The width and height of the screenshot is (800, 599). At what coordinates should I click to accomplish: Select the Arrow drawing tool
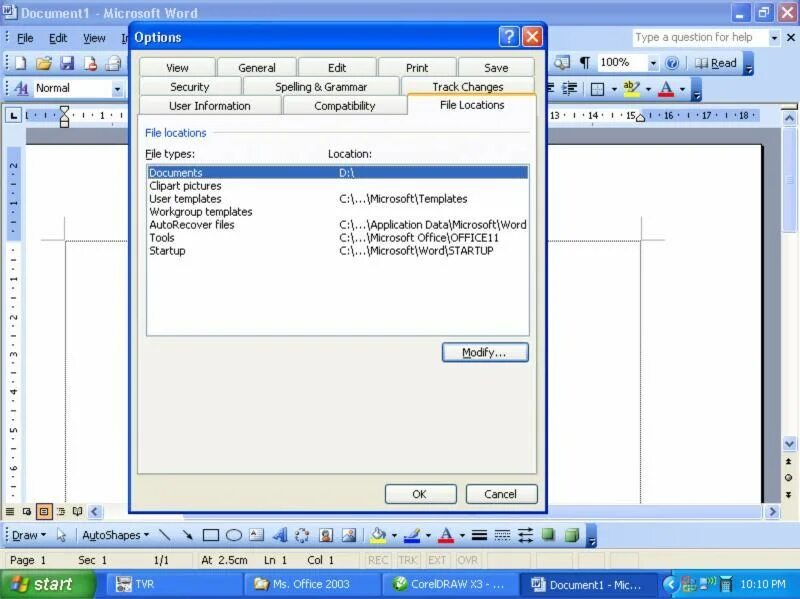tap(187, 535)
